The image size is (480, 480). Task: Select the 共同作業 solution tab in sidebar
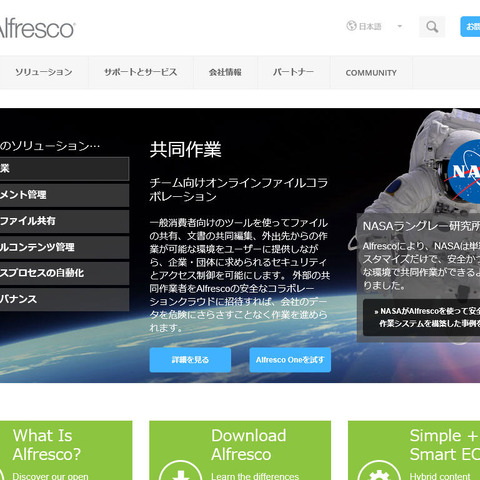[x=64, y=169]
